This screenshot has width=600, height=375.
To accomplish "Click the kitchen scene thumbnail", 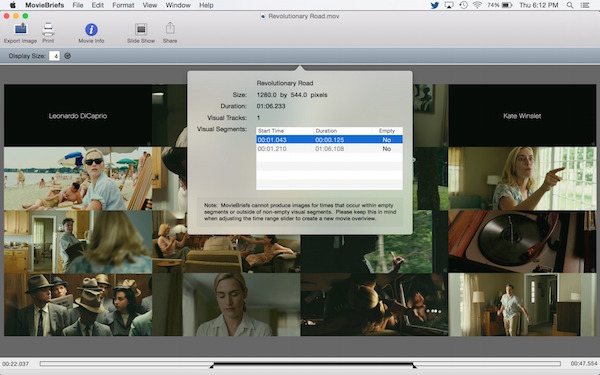I will click(x=78, y=242).
